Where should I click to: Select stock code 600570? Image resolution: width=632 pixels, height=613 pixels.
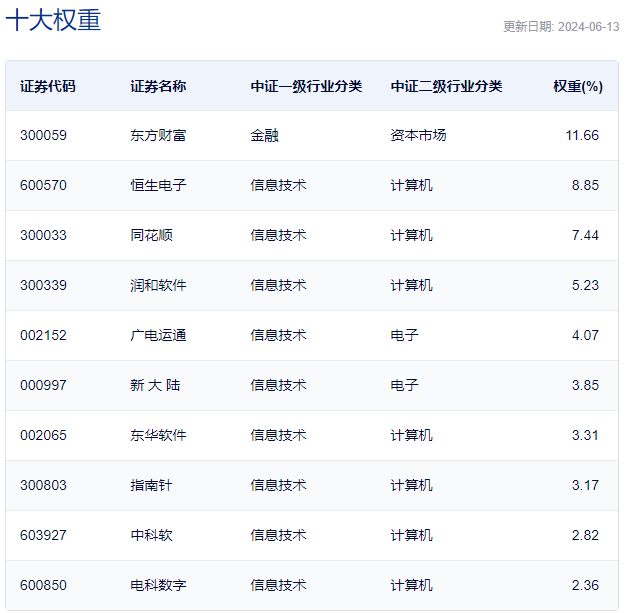43,185
